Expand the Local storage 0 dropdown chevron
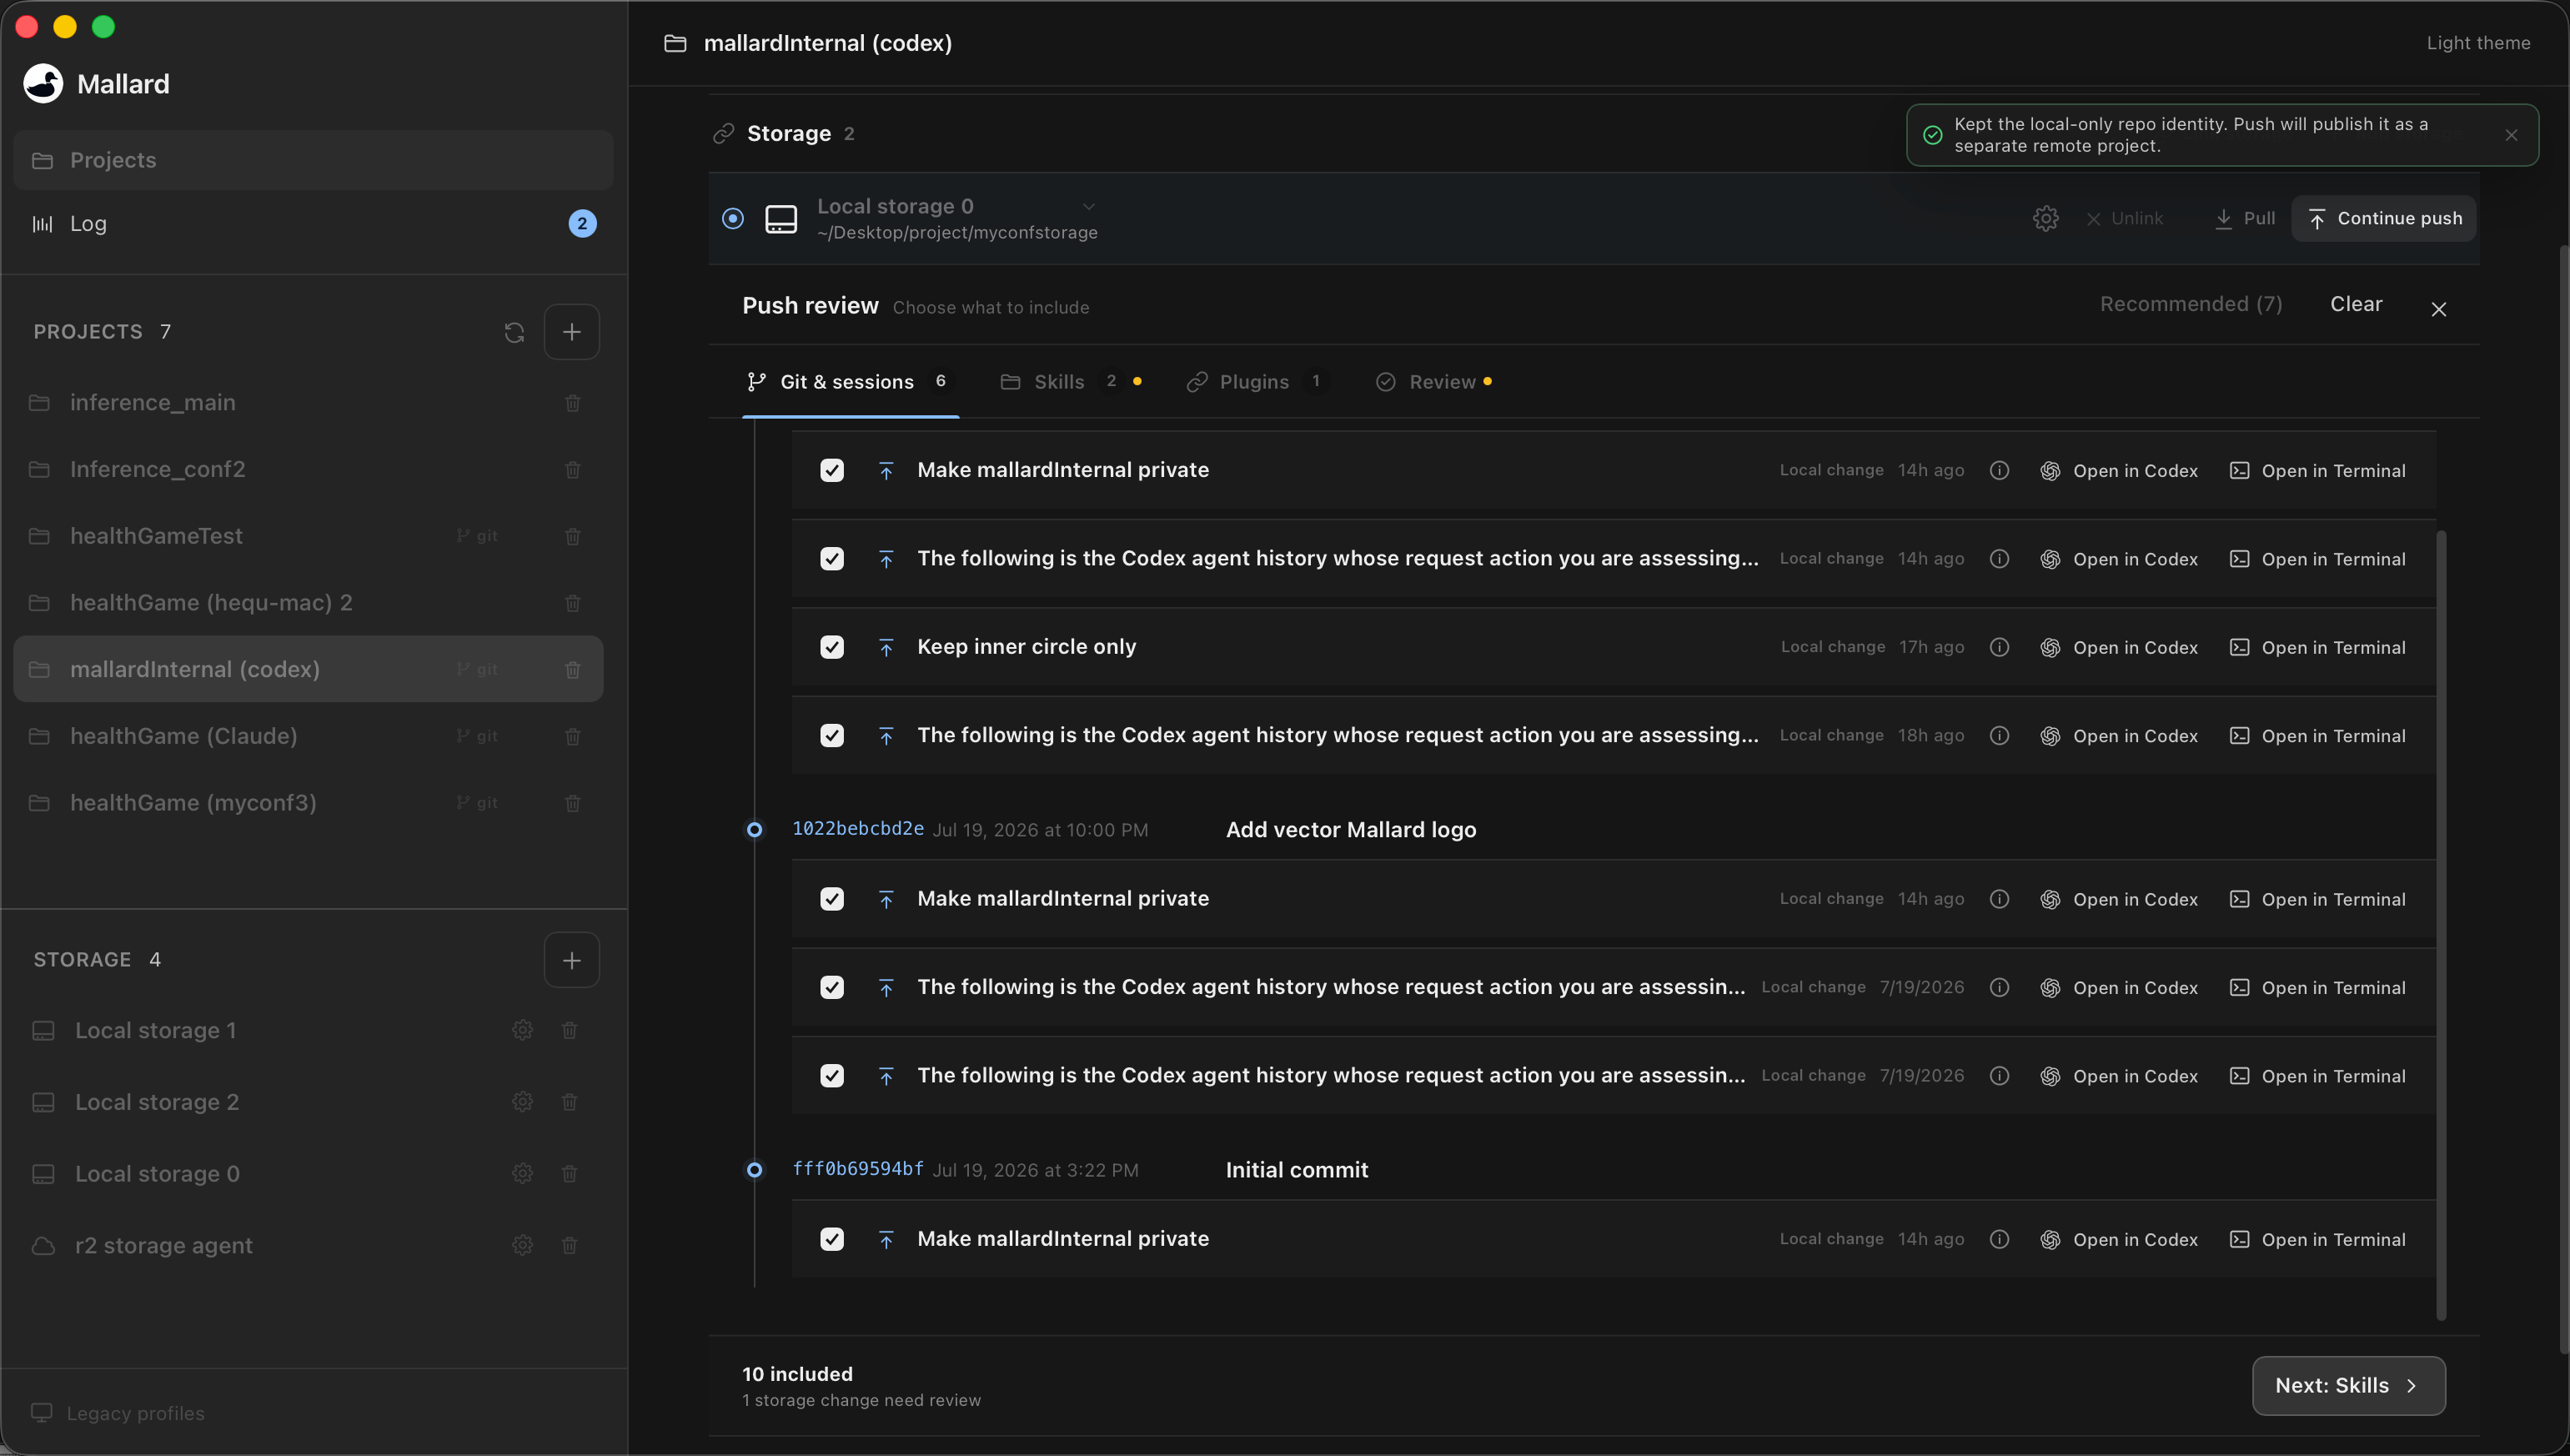Image resolution: width=2570 pixels, height=1456 pixels. click(1088, 206)
